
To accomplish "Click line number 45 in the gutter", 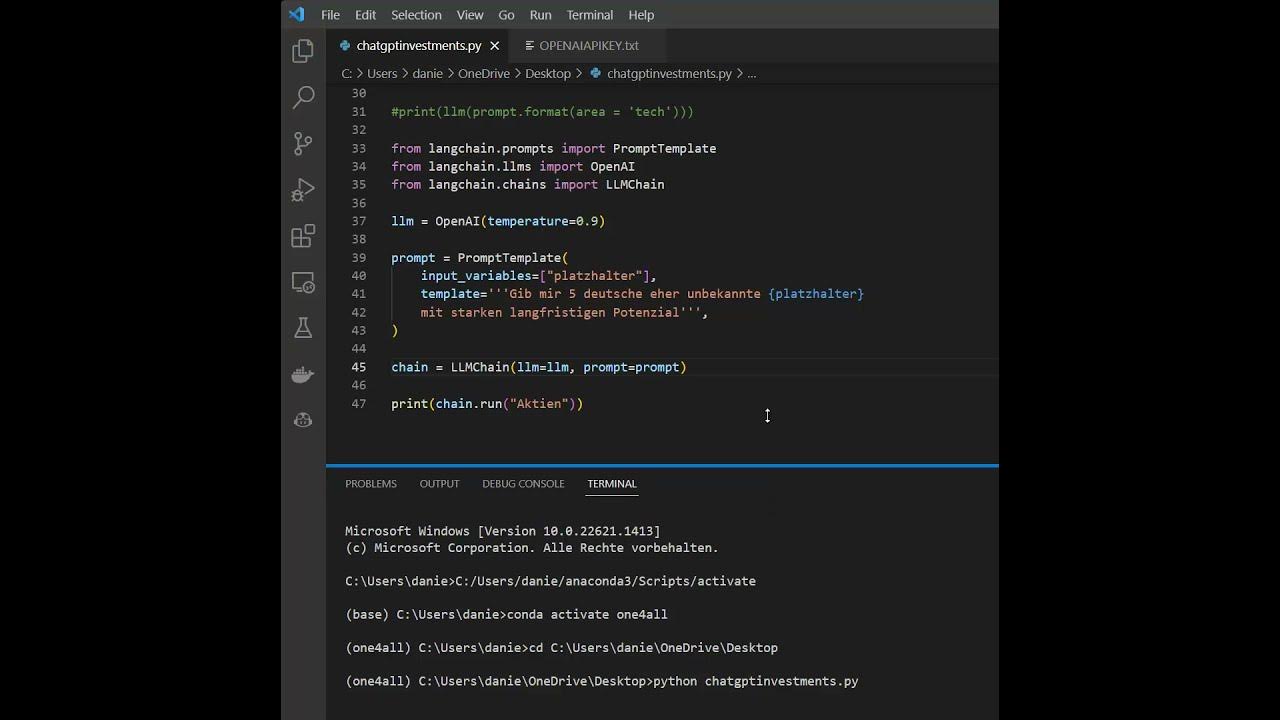I will [x=358, y=367].
